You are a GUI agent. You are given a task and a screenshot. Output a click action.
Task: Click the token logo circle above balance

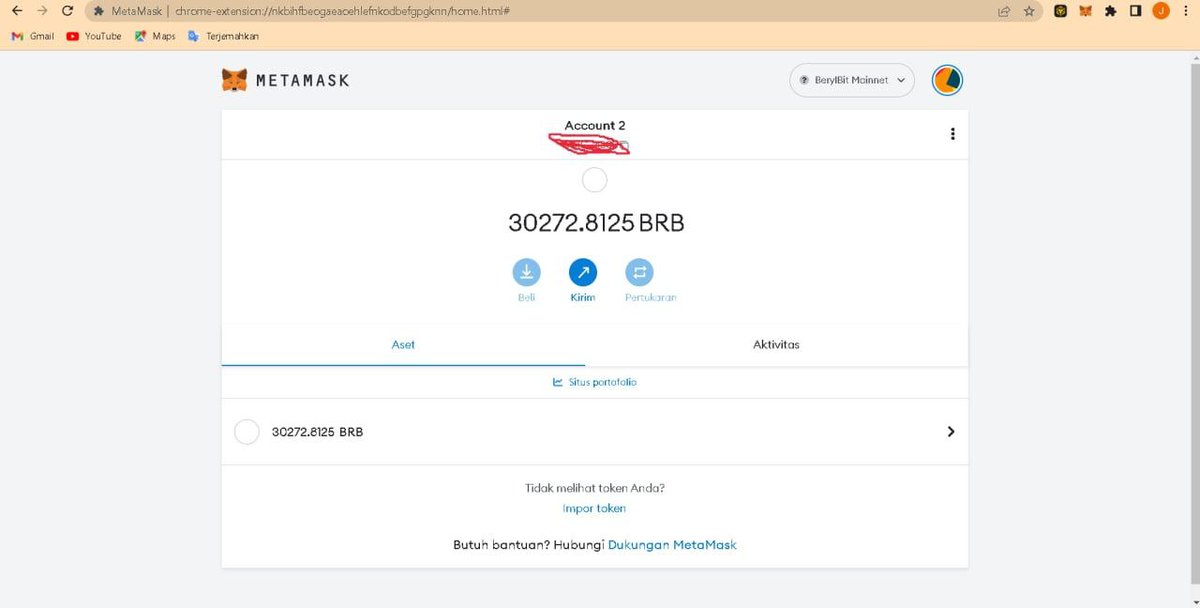594,180
